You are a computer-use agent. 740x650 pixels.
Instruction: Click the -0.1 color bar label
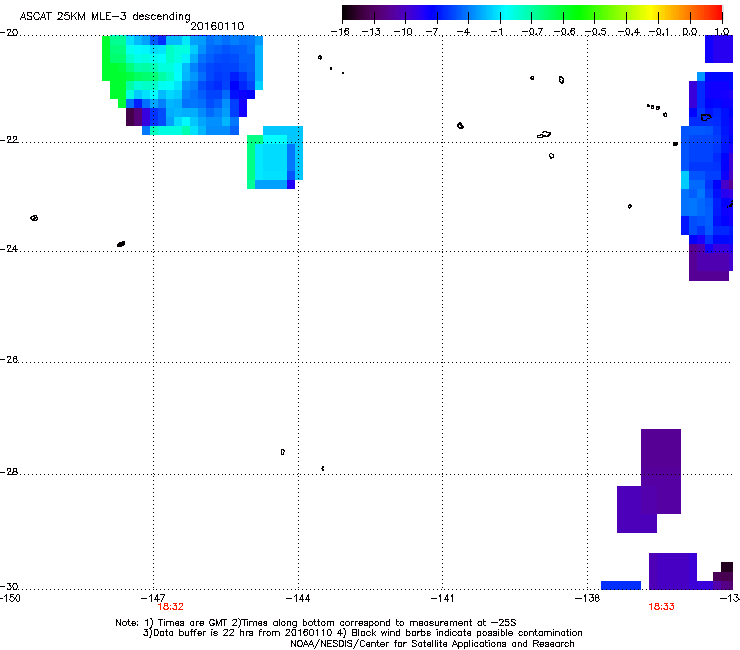coord(660,32)
